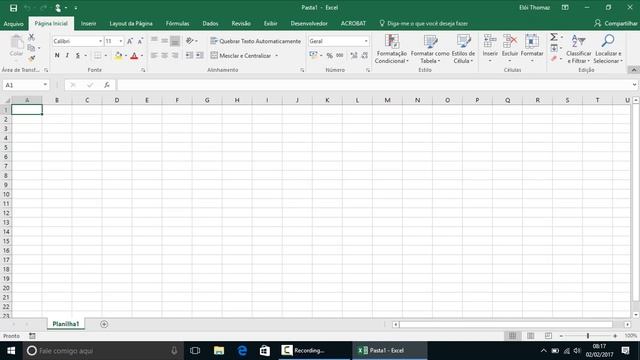This screenshot has height=360, width=640.
Task: Open Classificar e Filtrar menu
Action: (578, 49)
